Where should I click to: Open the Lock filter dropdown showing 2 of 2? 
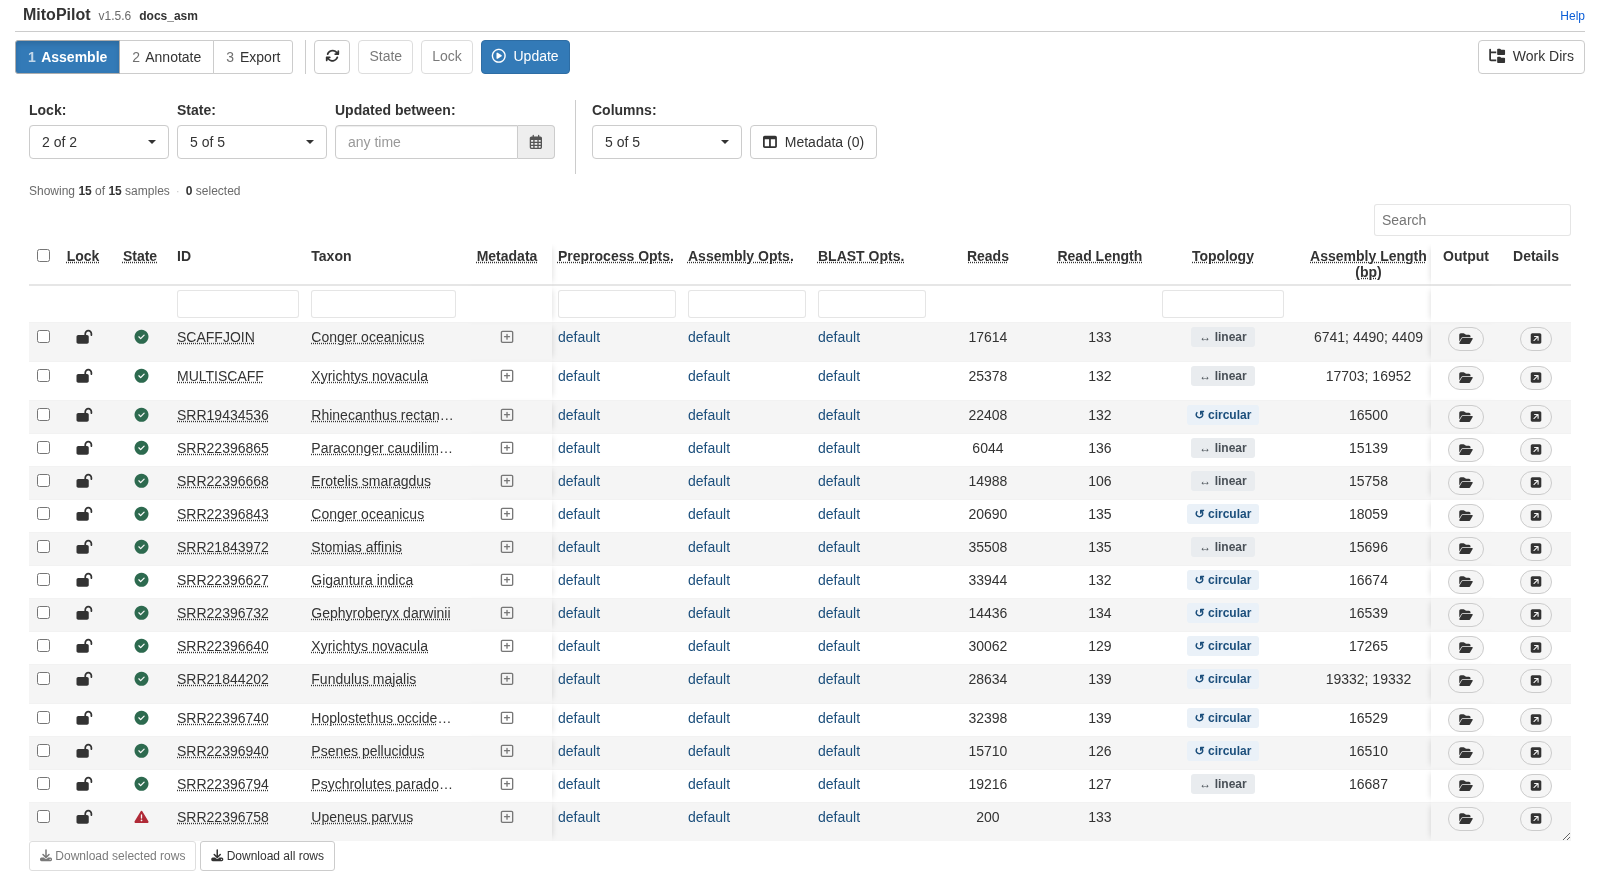99,142
